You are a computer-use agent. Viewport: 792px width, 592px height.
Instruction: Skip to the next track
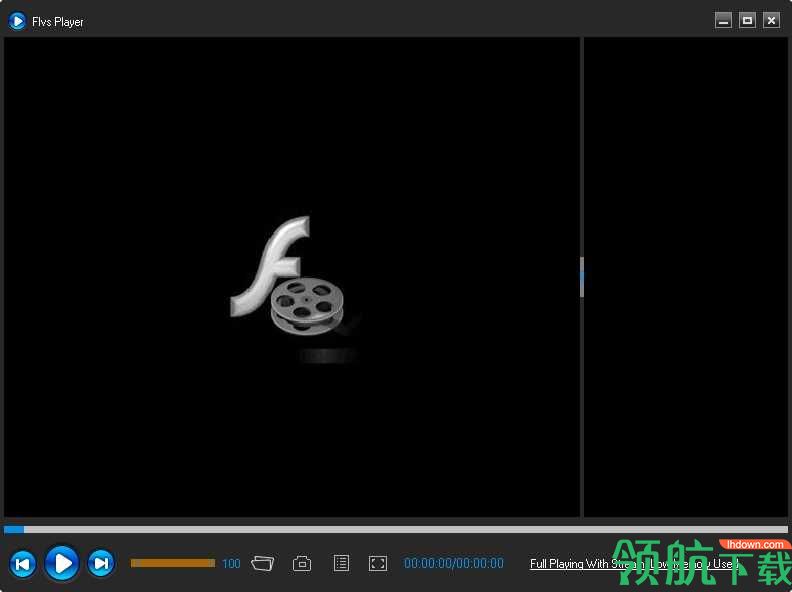click(101, 563)
